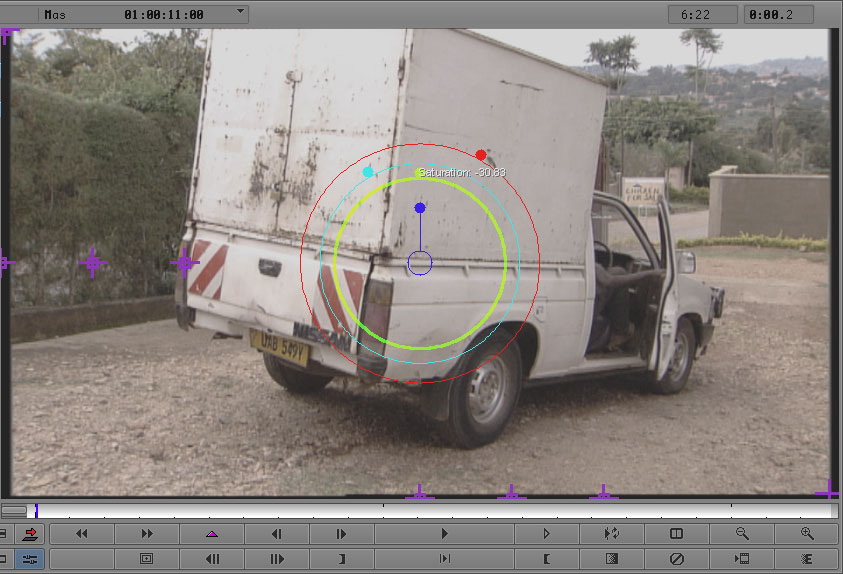Viewport: 843px width, 574px height.
Task: Zoom in with the Enlarge magnifier
Action: click(807, 534)
